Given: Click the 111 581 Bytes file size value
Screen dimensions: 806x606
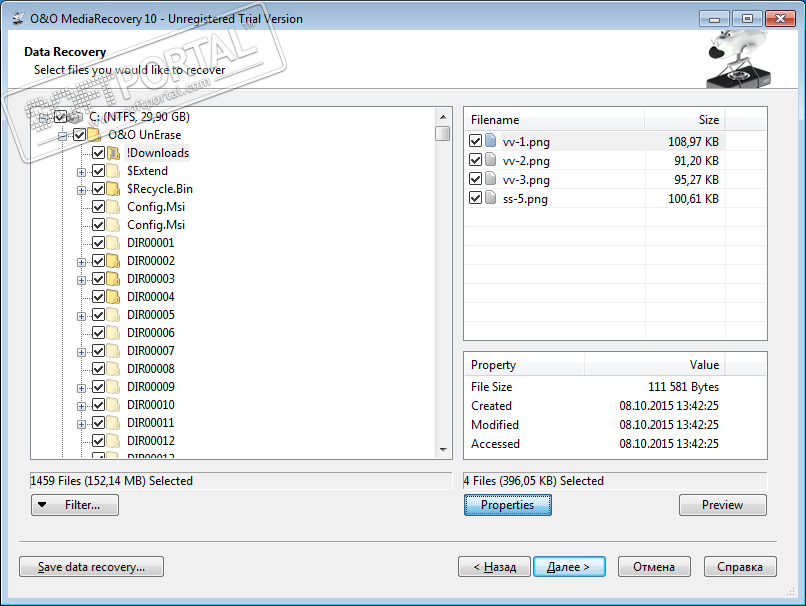Looking at the screenshot, I should tap(683, 387).
